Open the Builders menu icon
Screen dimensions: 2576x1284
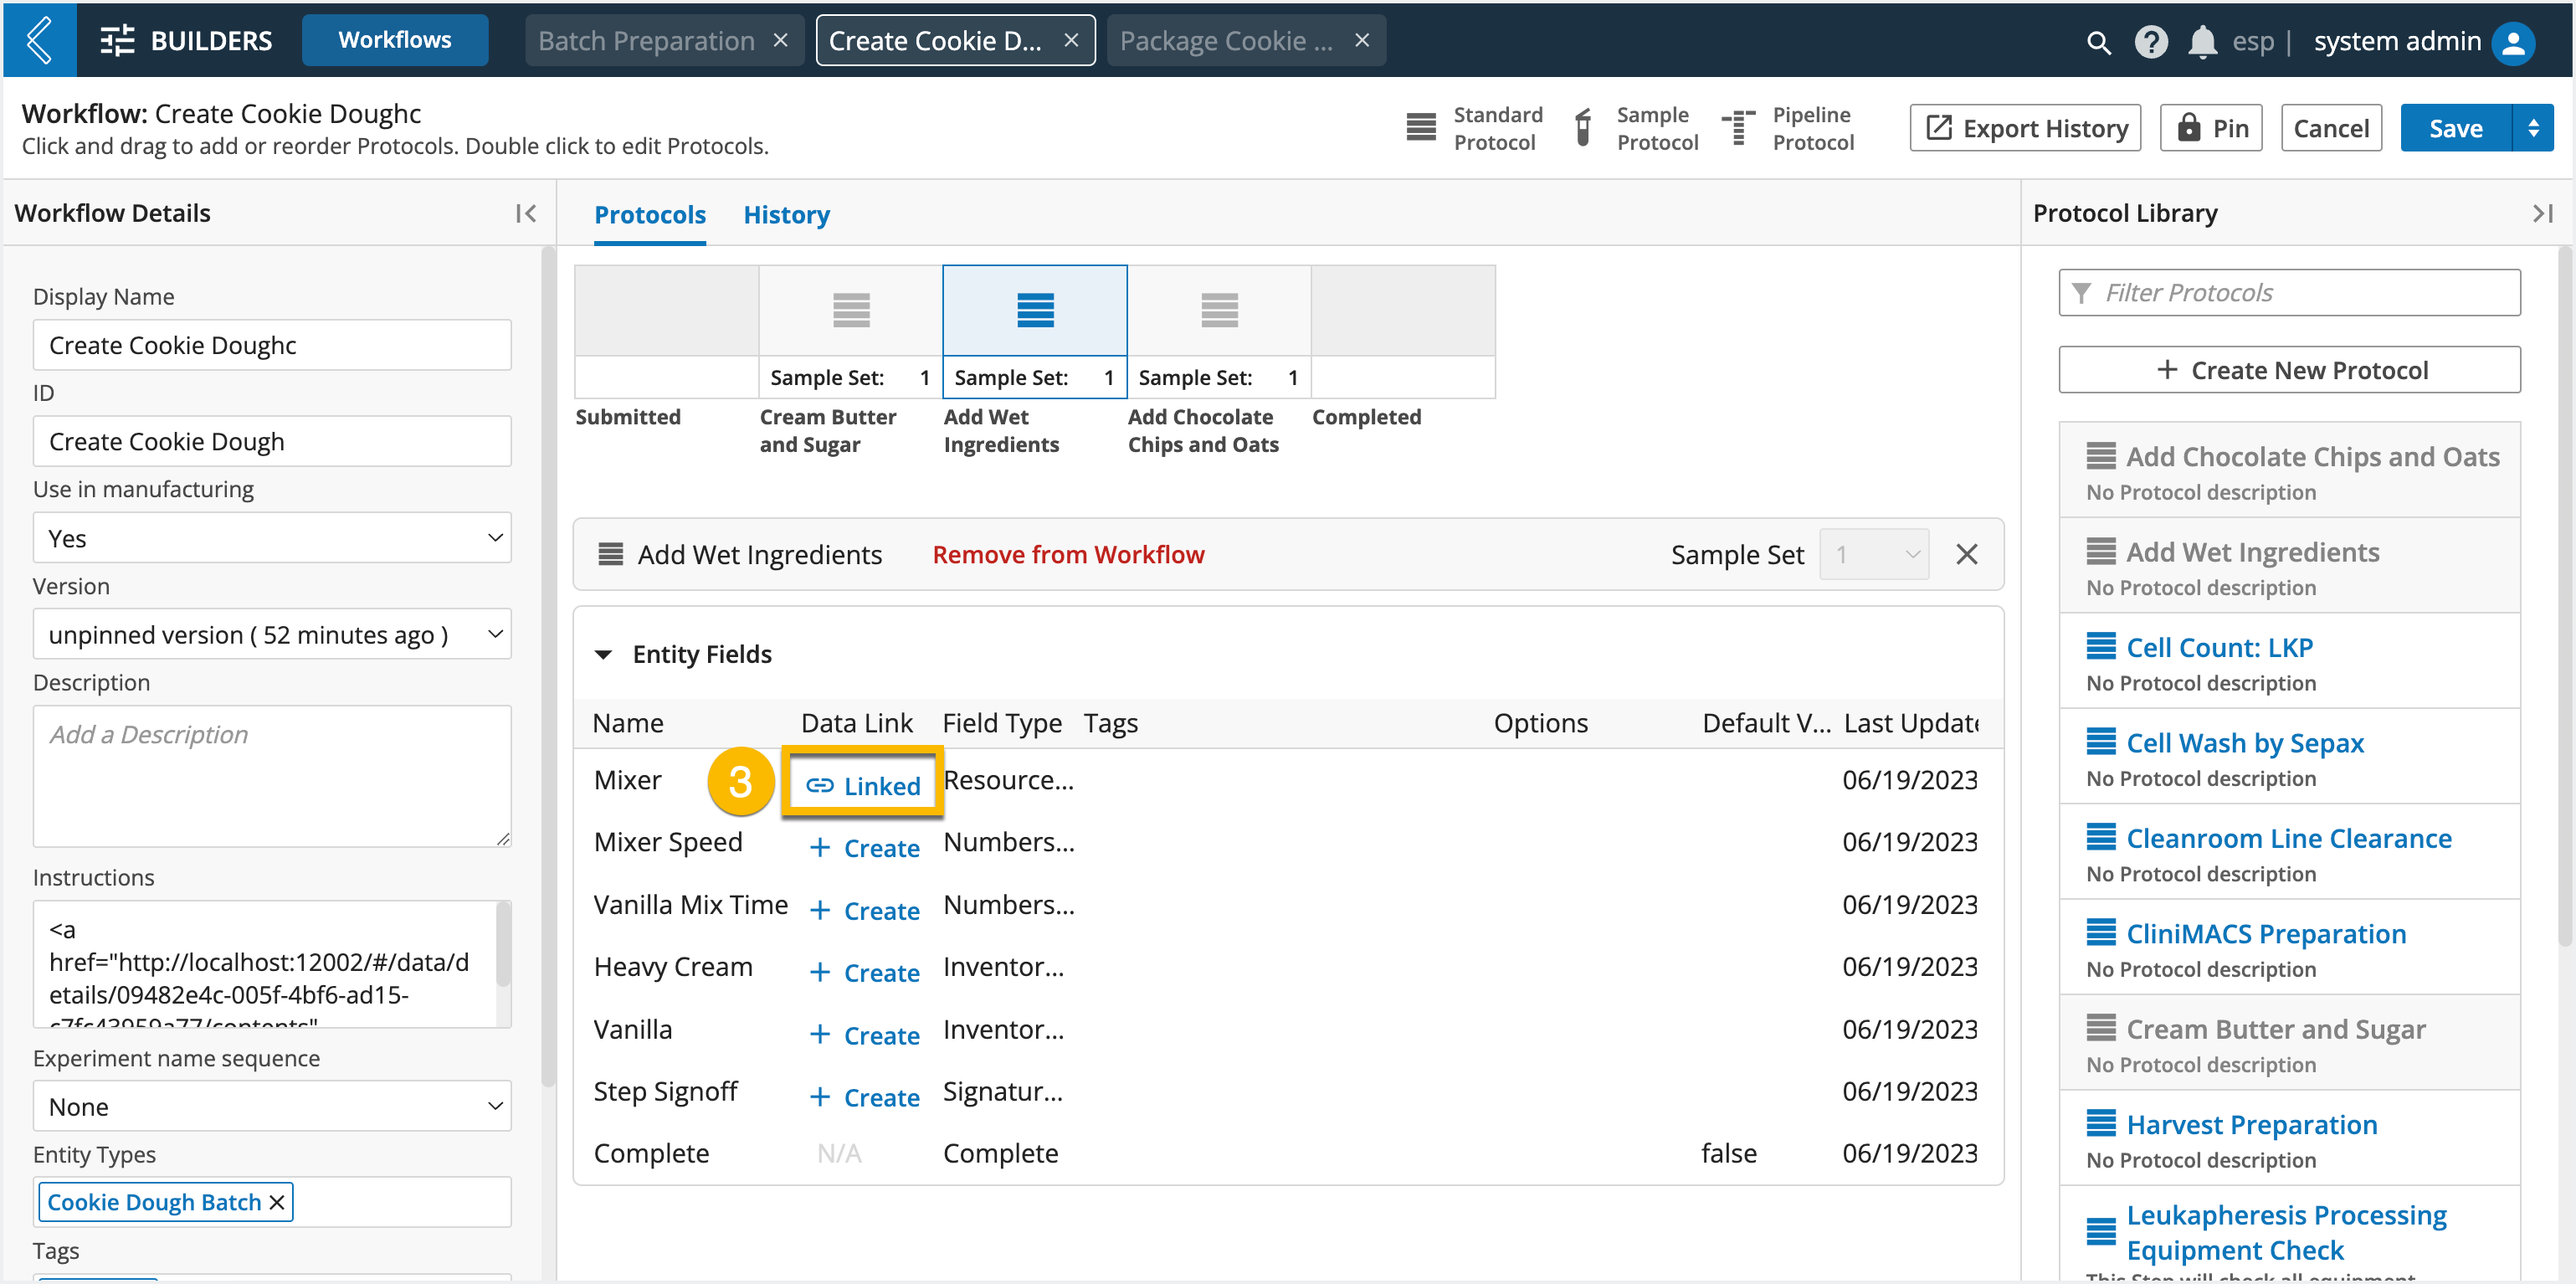click(117, 41)
